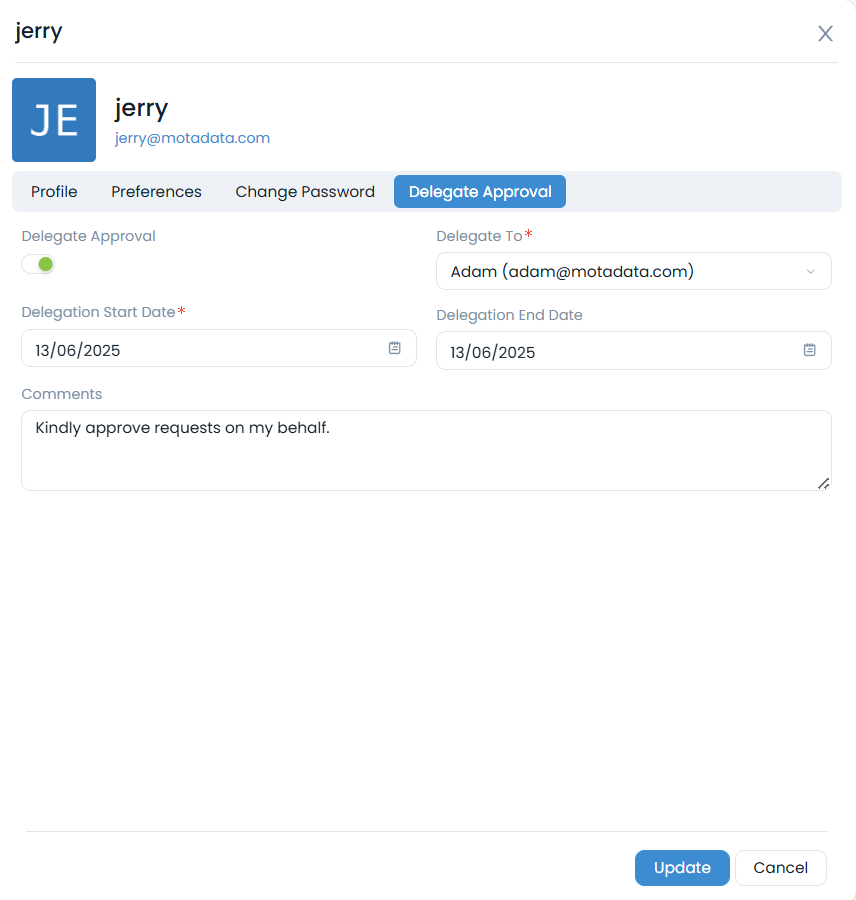The image size is (856, 900).
Task: Open the Delegation End Date calendar icon
Action: click(810, 350)
